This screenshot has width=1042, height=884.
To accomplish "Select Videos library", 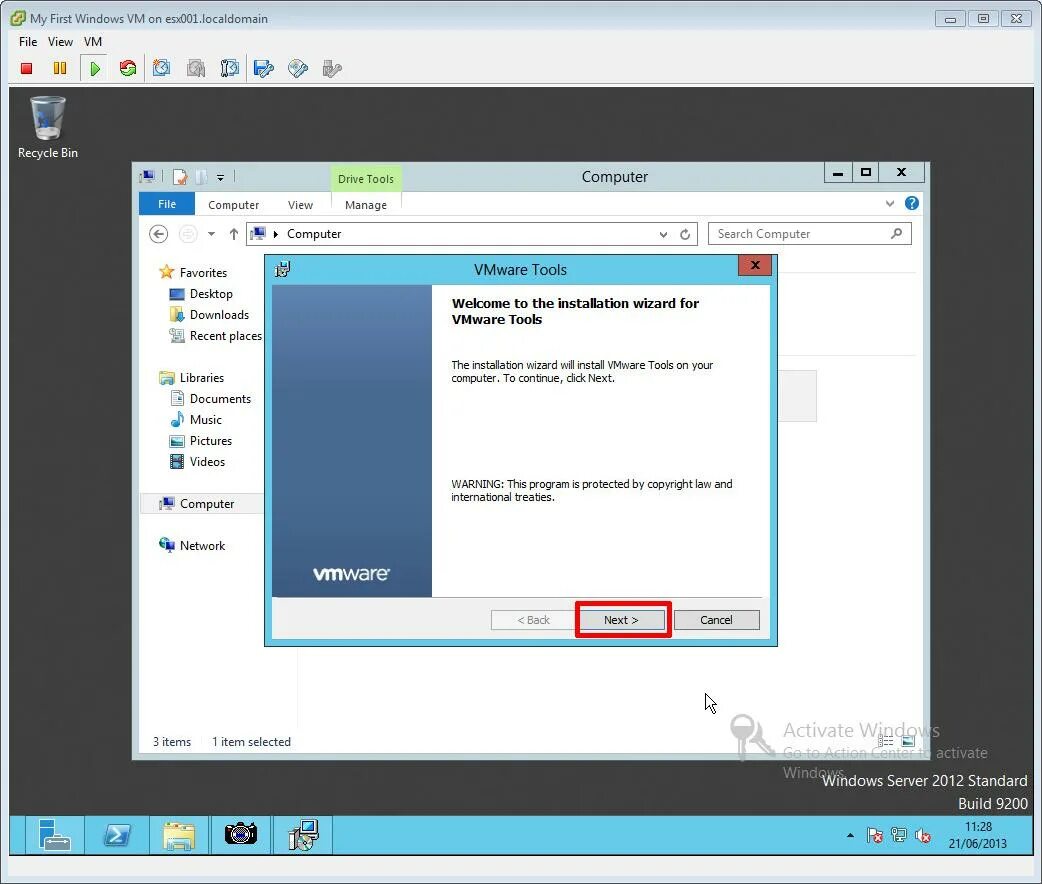I will 197,462.
